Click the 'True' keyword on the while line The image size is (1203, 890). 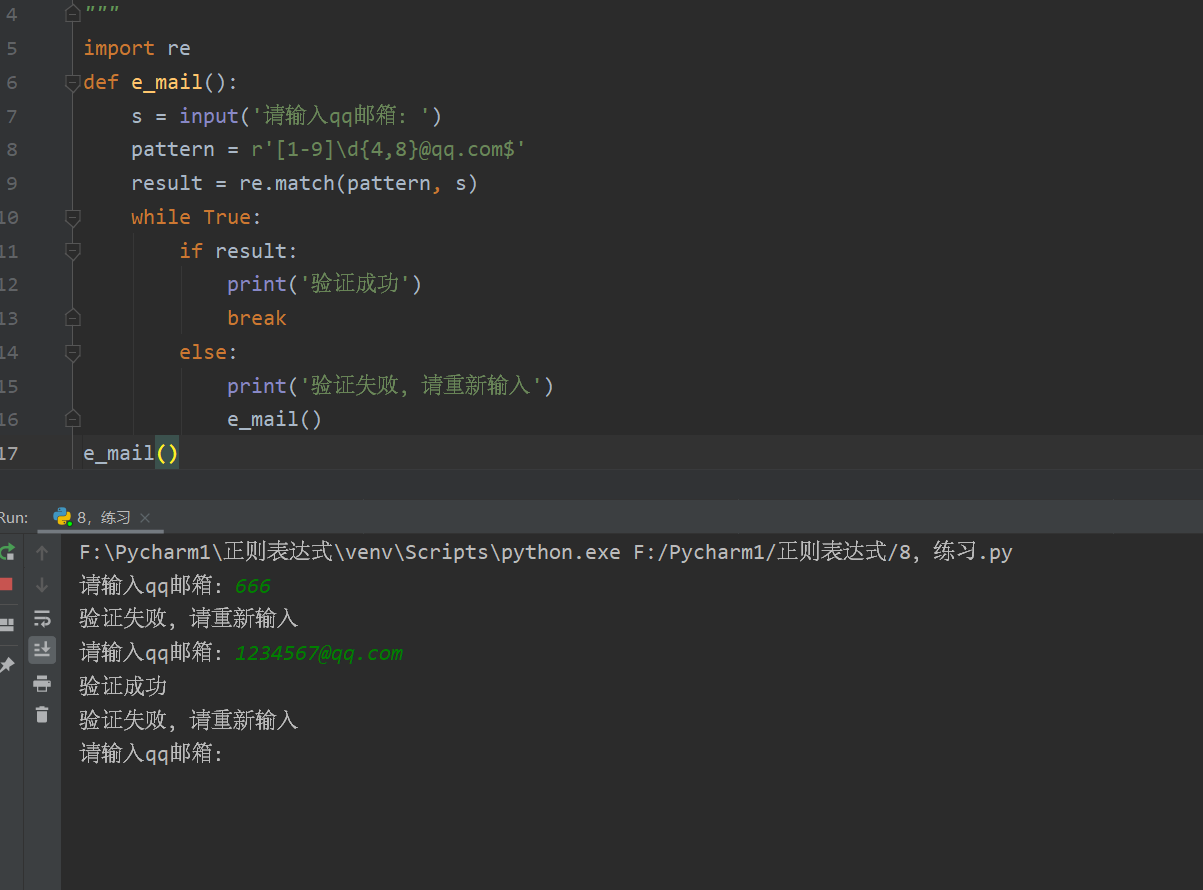coord(227,217)
